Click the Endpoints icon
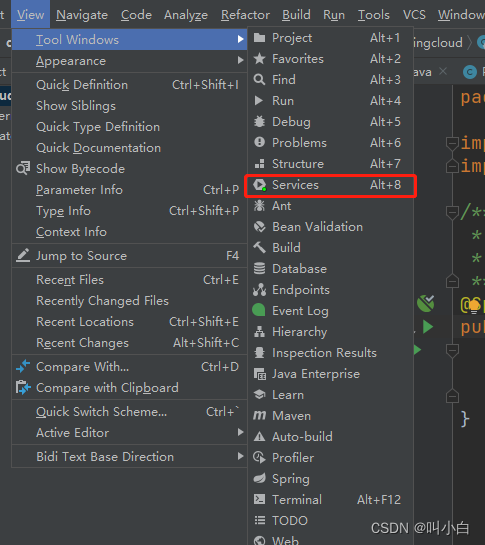This screenshot has height=545, width=485. click(259, 290)
